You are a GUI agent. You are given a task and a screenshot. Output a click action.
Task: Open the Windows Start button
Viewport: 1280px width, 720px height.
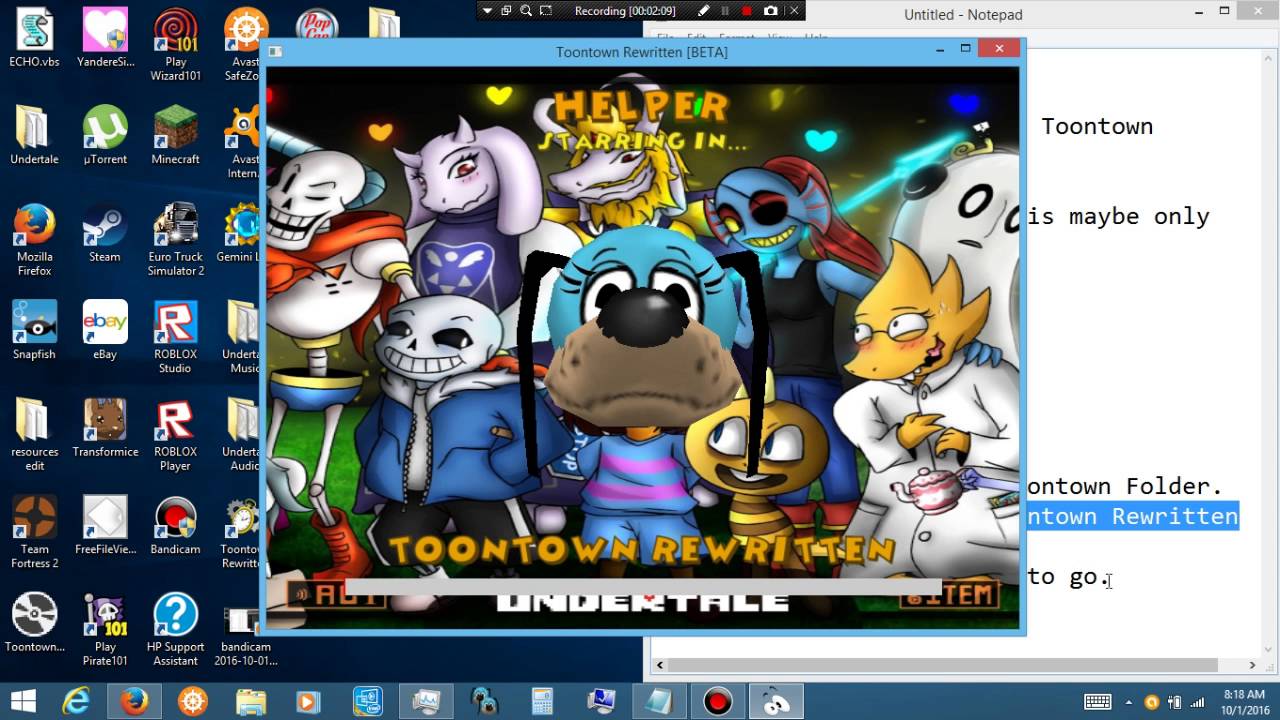23,701
